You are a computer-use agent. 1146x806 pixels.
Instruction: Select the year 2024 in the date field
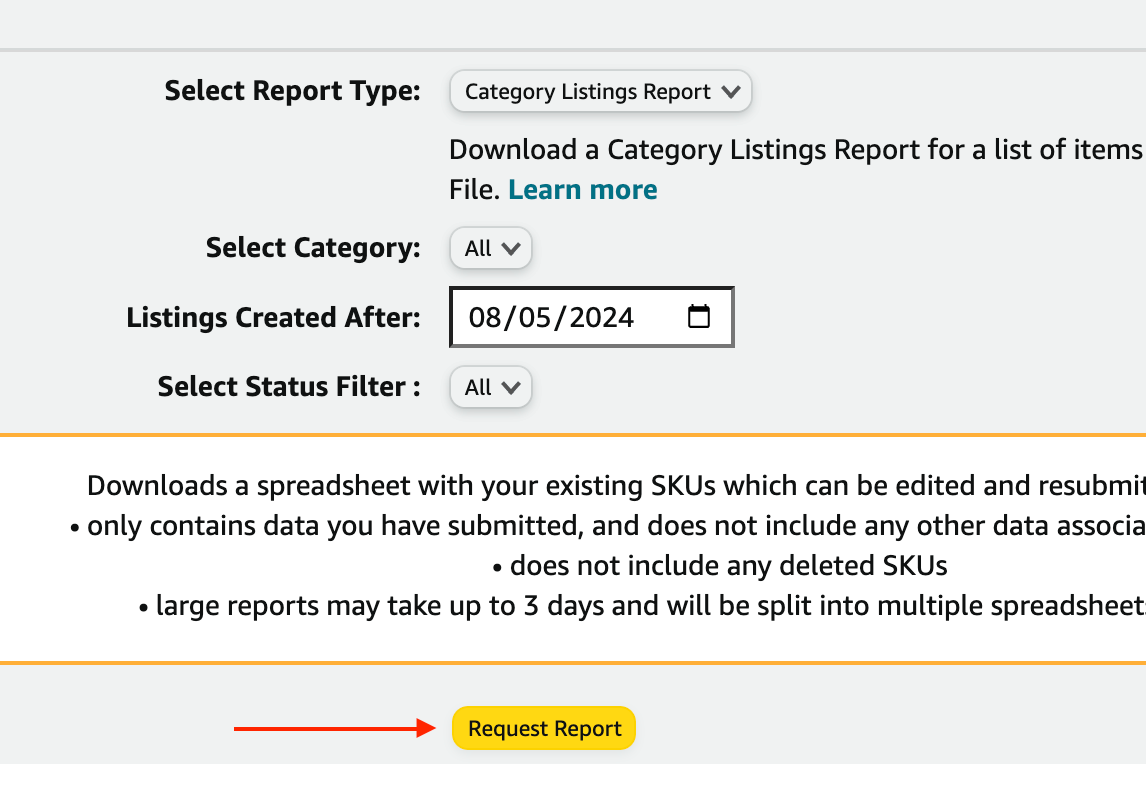(x=597, y=318)
